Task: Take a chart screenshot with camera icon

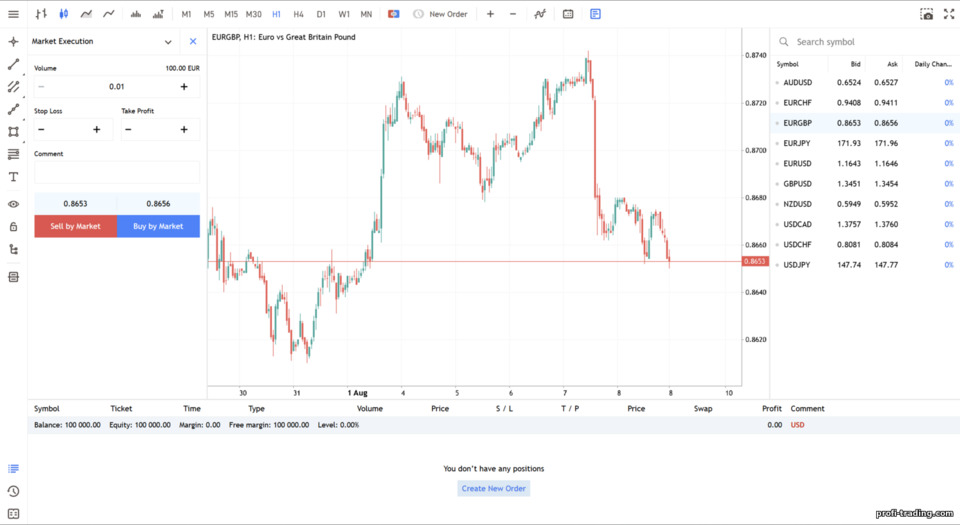Action: click(x=927, y=14)
